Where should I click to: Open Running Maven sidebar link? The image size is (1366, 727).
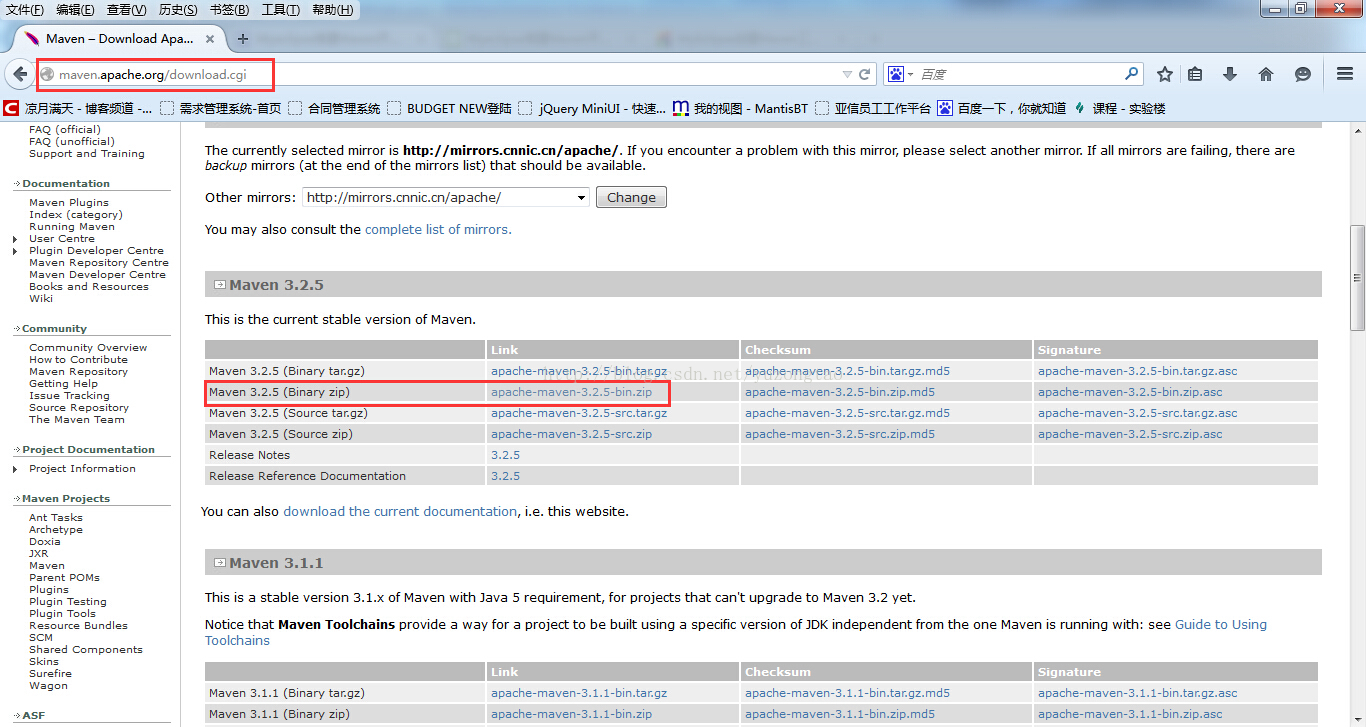click(72, 227)
